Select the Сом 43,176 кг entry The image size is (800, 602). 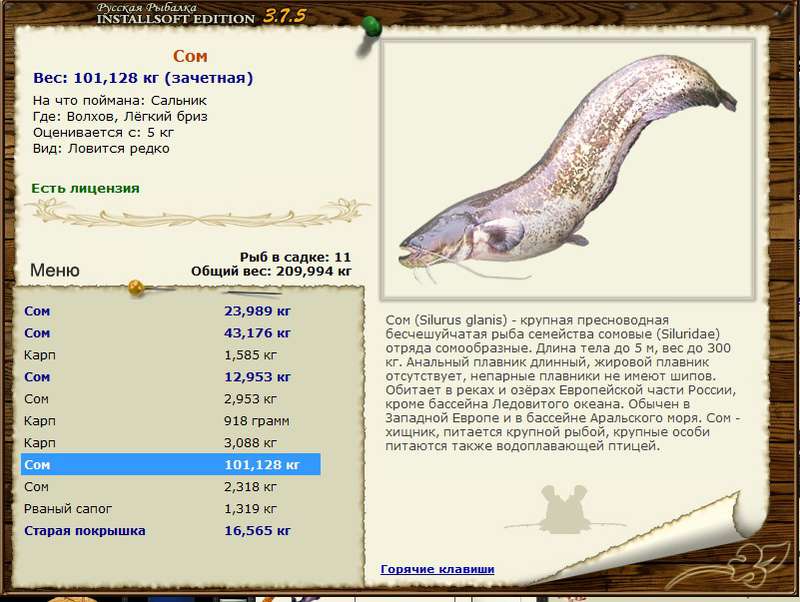(x=170, y=333)
